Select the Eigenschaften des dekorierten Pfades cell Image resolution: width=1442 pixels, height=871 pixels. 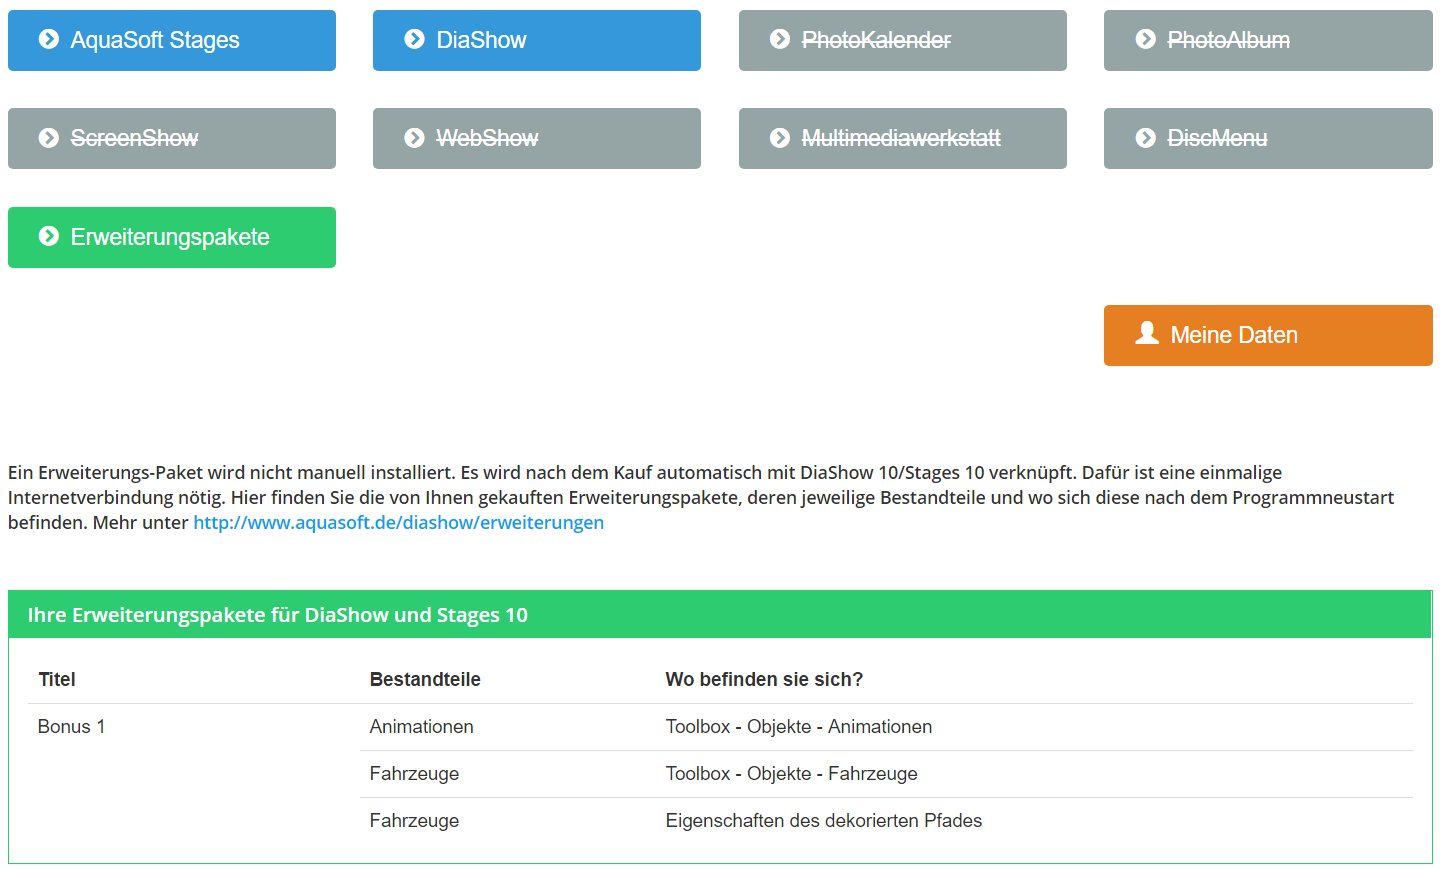coord(823,821)
